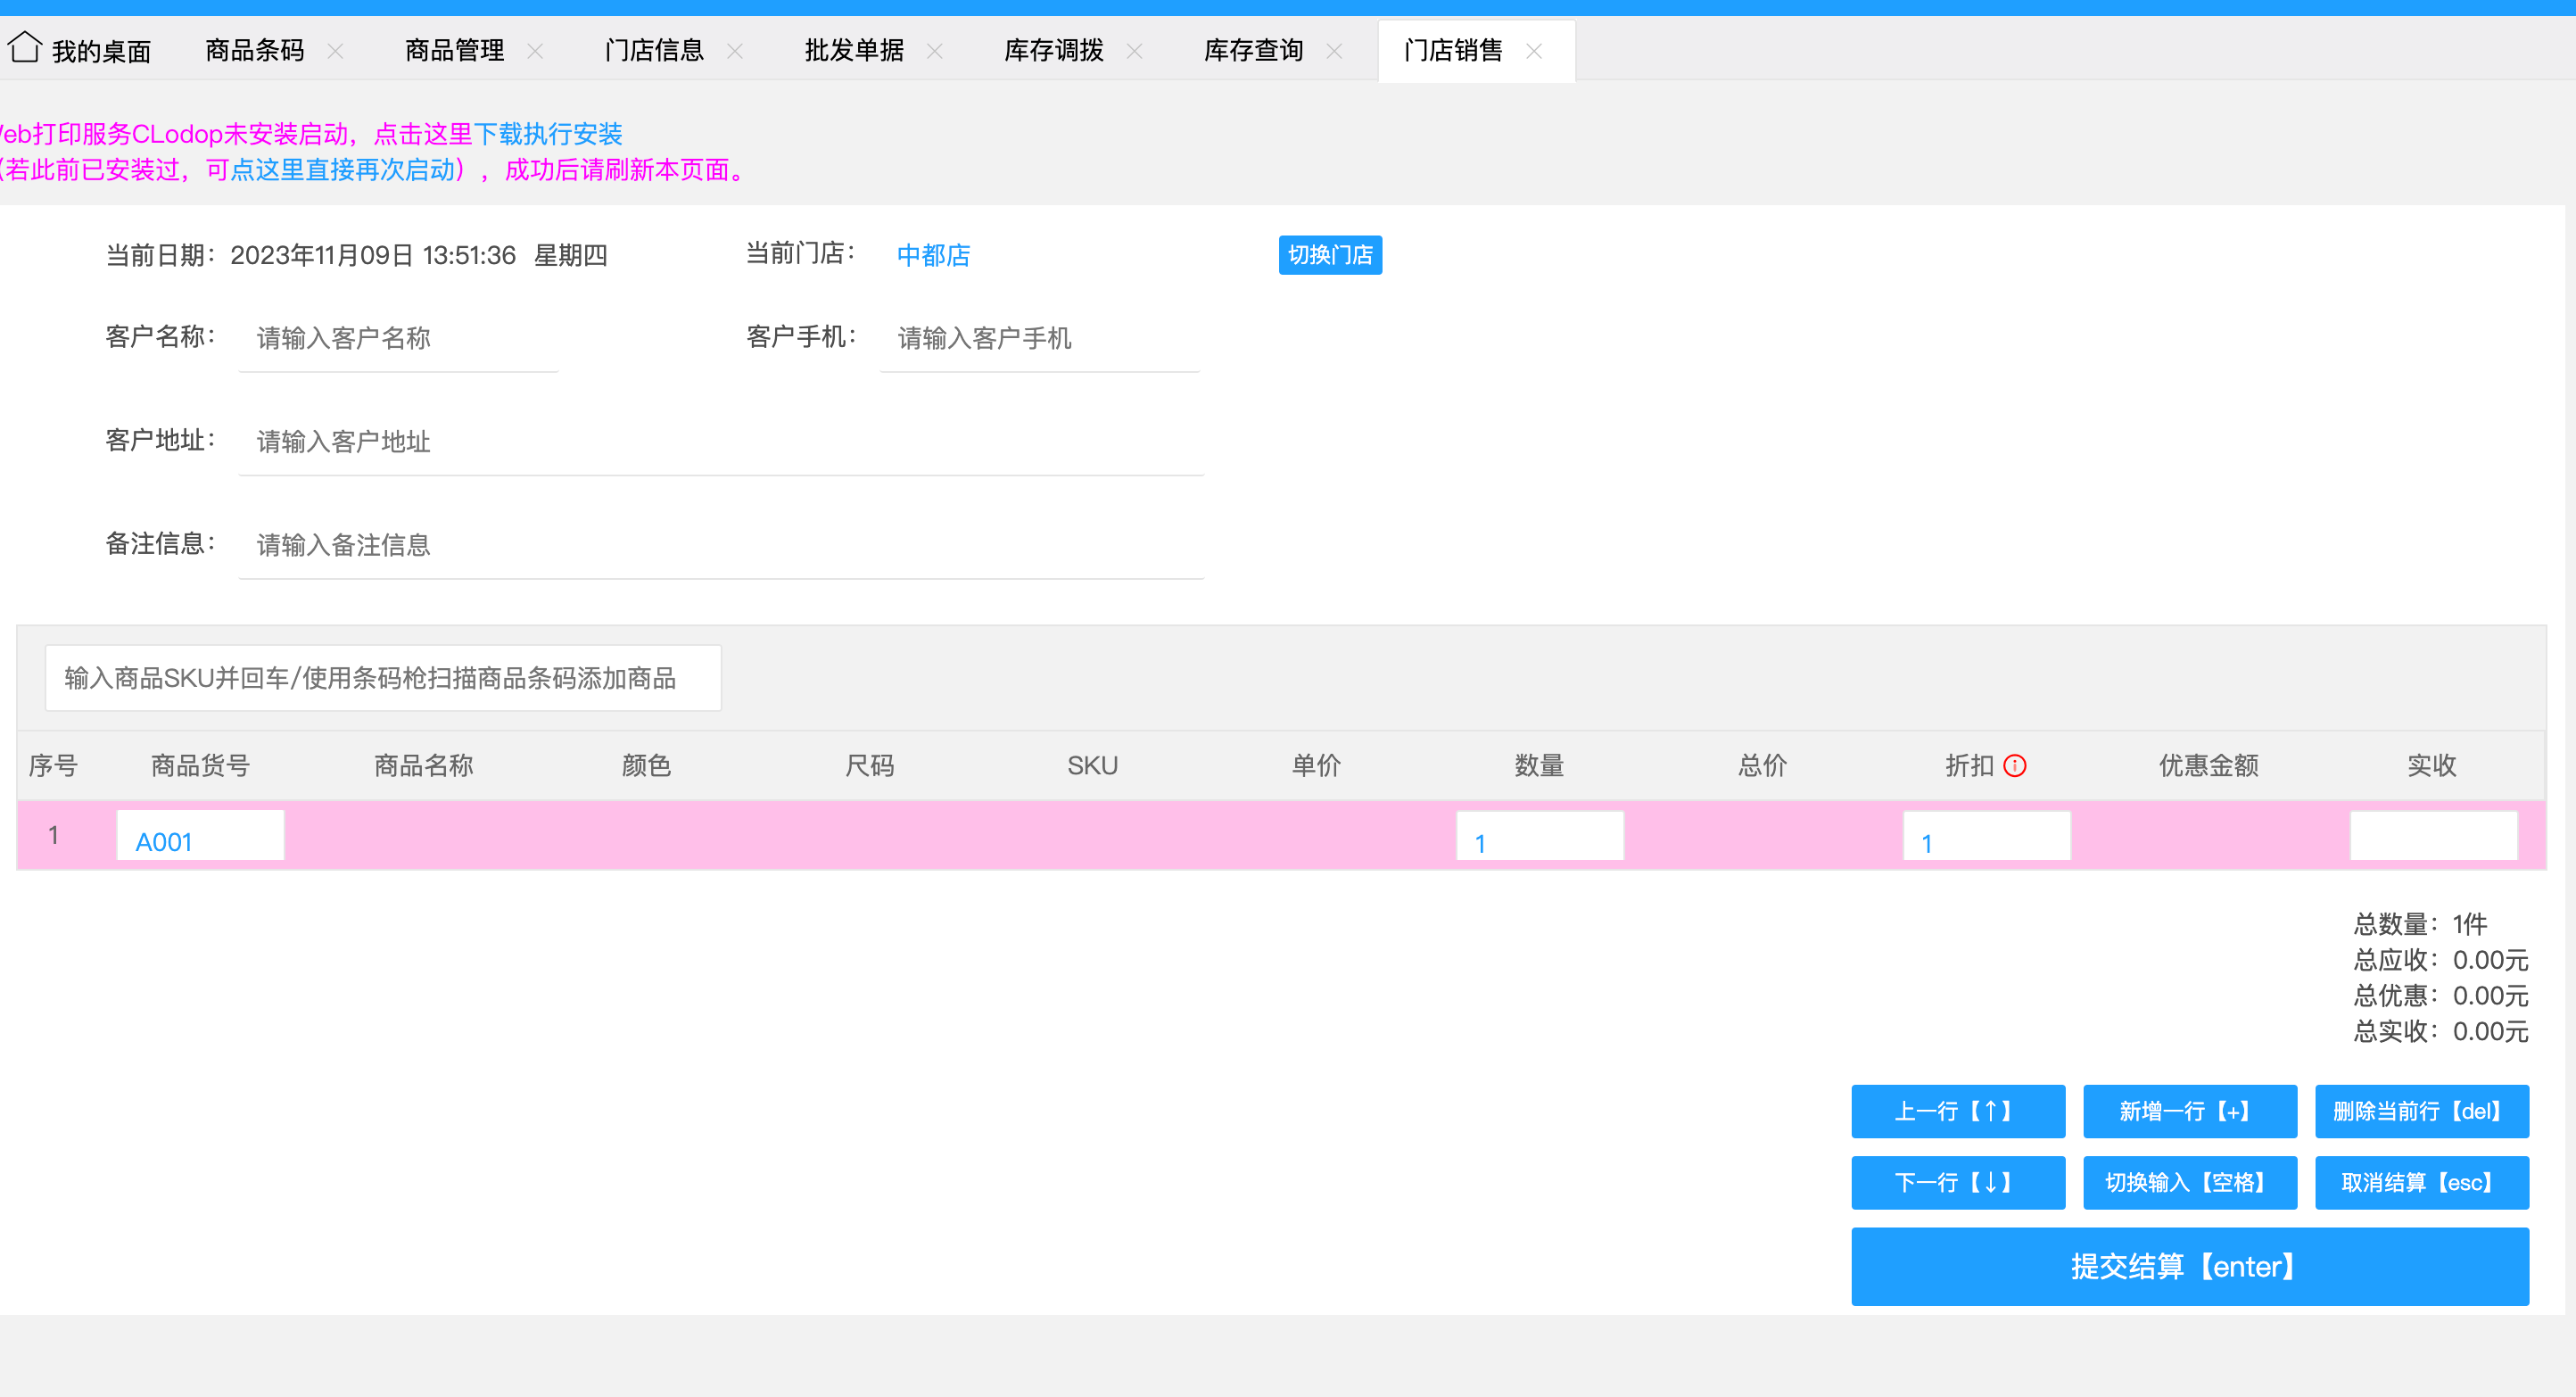The height and width of the screenshot is (1397, 2576).
Task: Switch to 商品条码 tab
Action: tap(255, 50)
